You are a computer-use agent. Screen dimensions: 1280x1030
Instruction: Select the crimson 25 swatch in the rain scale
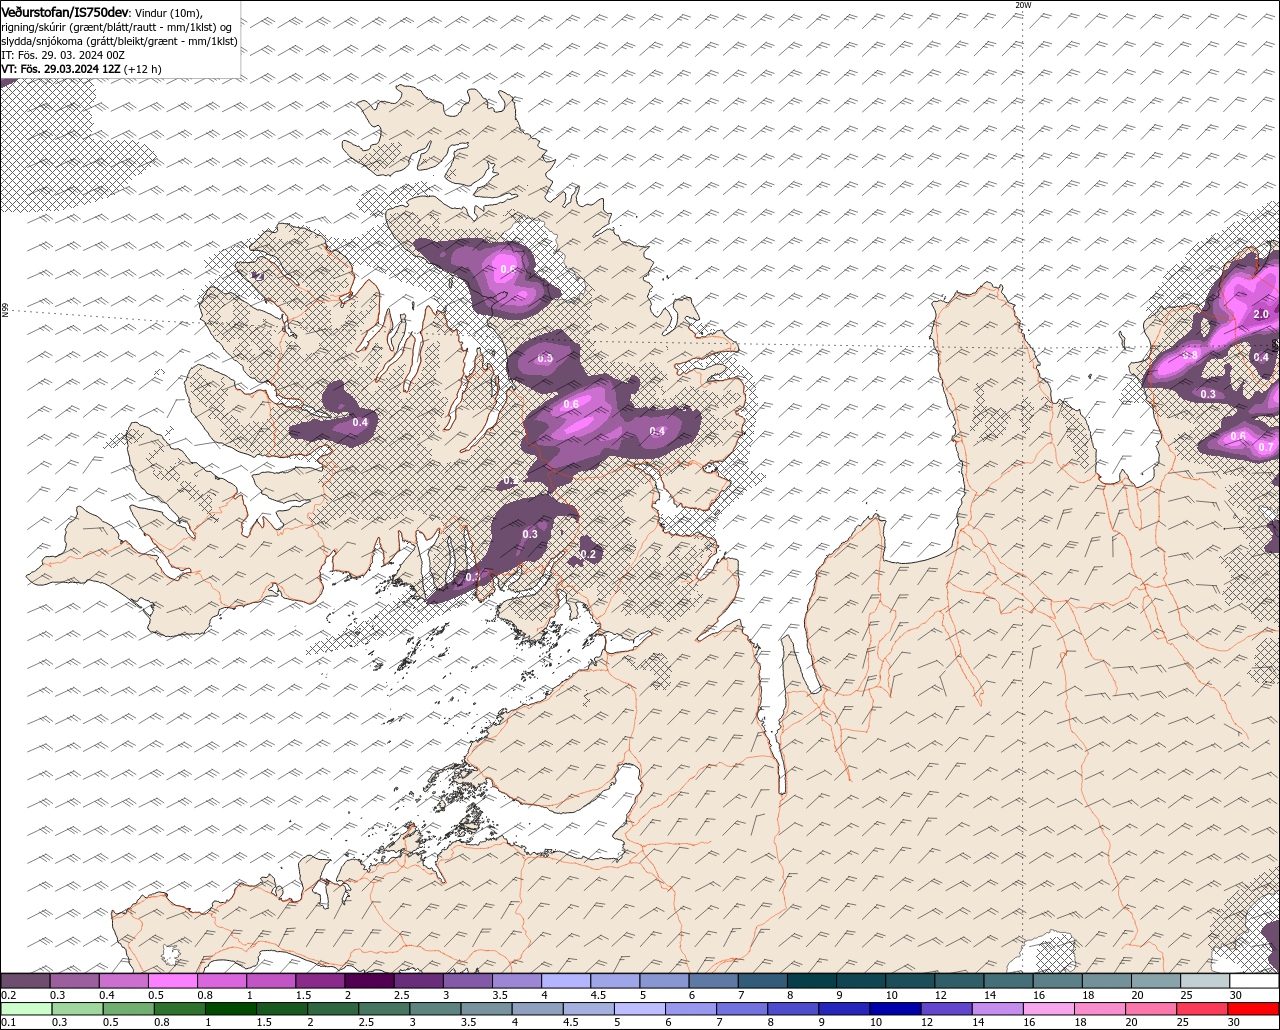(1202, 1009)
